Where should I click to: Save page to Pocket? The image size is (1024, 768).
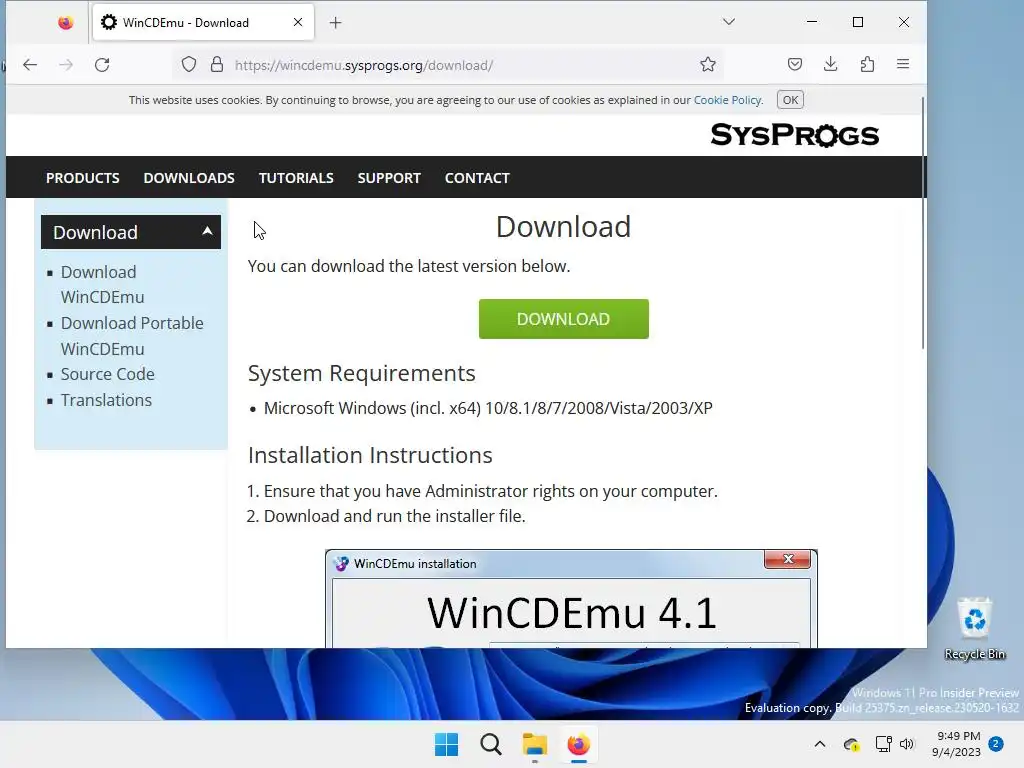795,64
